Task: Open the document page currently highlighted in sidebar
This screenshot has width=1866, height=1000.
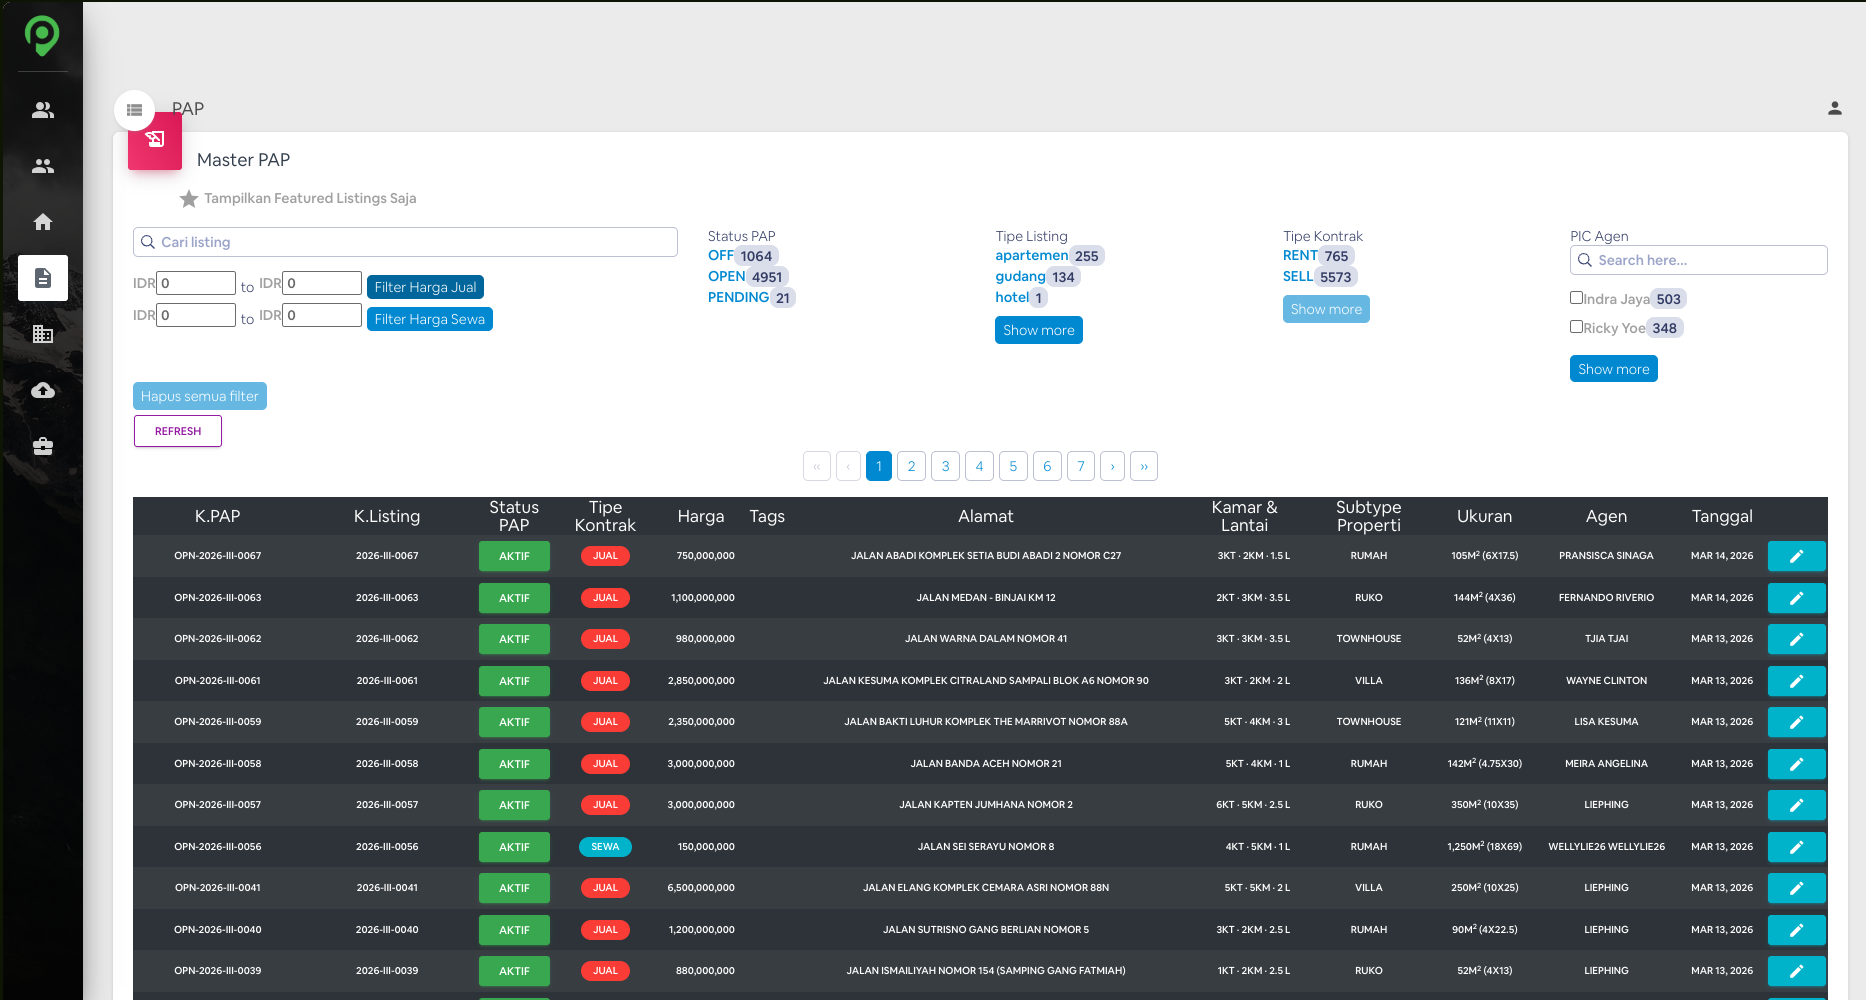Action: 43,278
